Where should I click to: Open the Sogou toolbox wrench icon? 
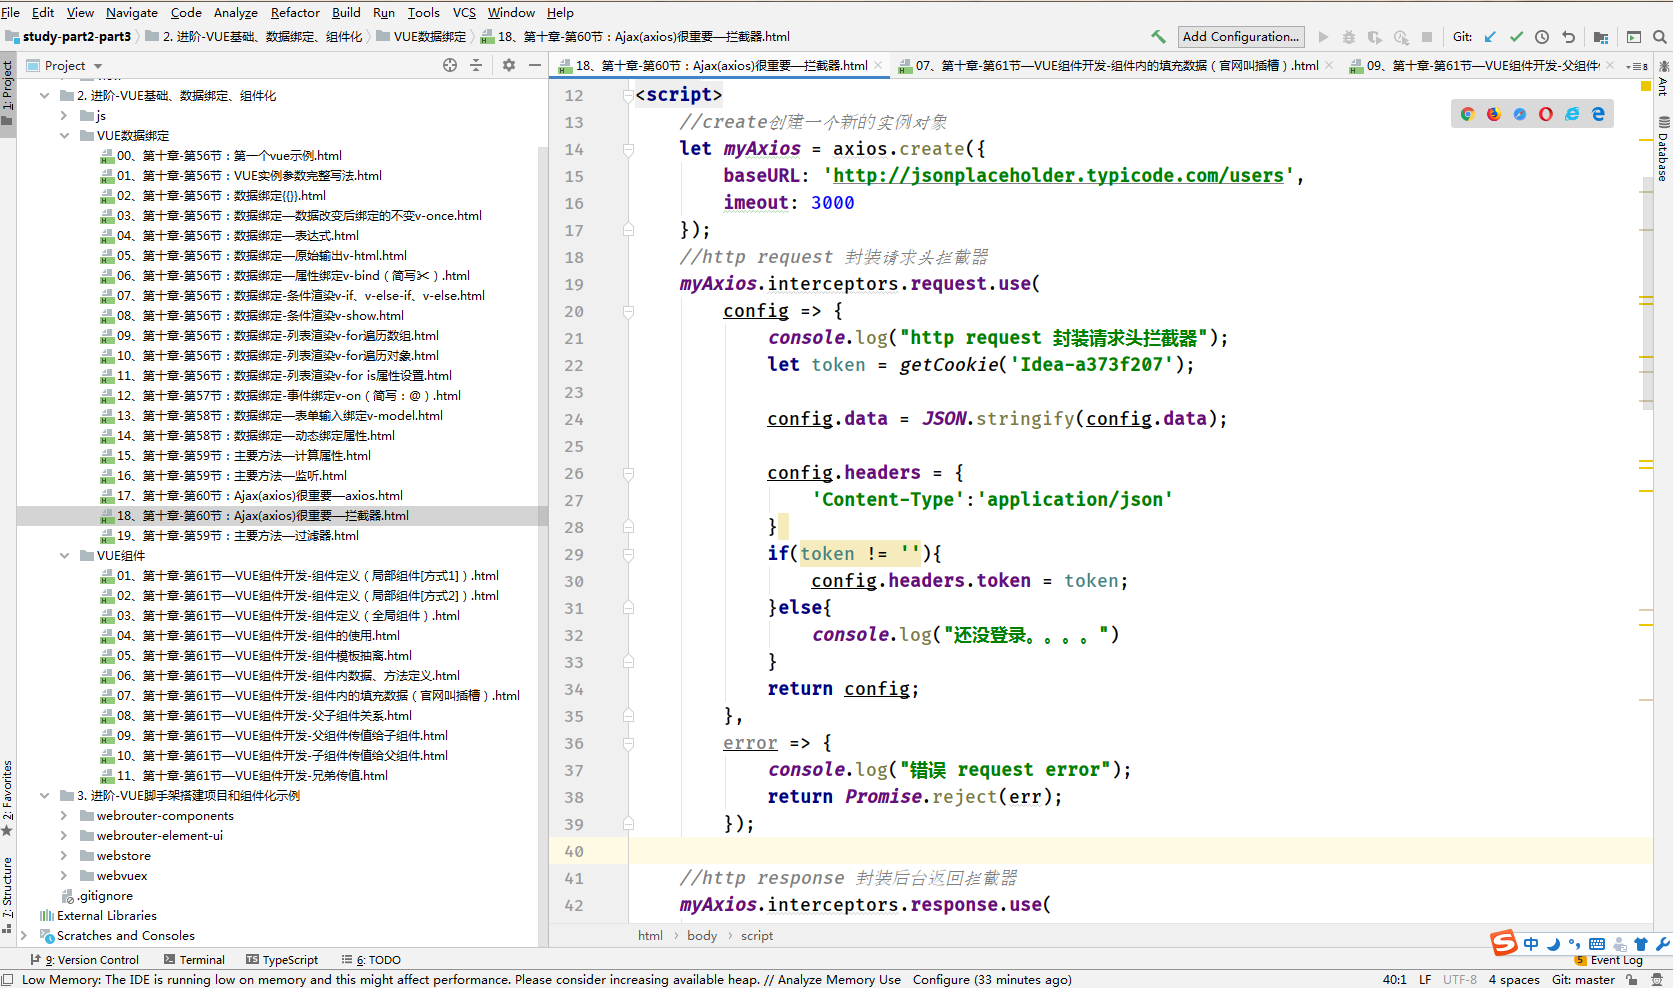(1663, 944)
